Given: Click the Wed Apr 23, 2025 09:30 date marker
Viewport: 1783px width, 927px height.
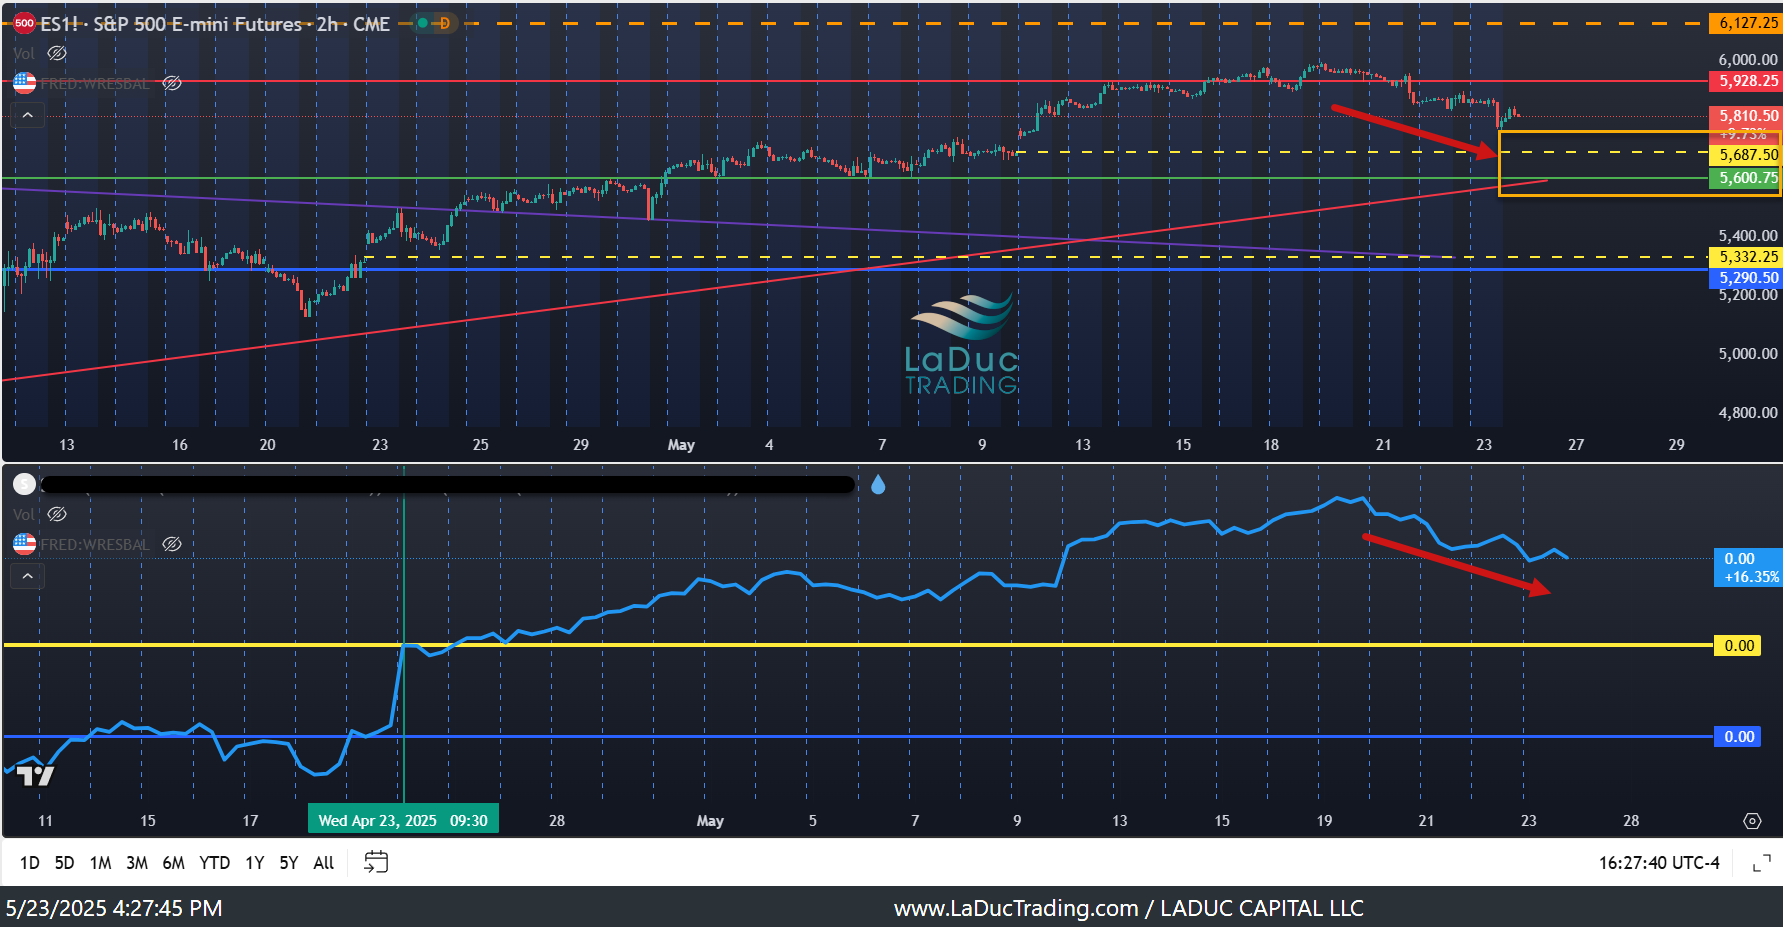Looking at the screenshot, I should 403,820.
